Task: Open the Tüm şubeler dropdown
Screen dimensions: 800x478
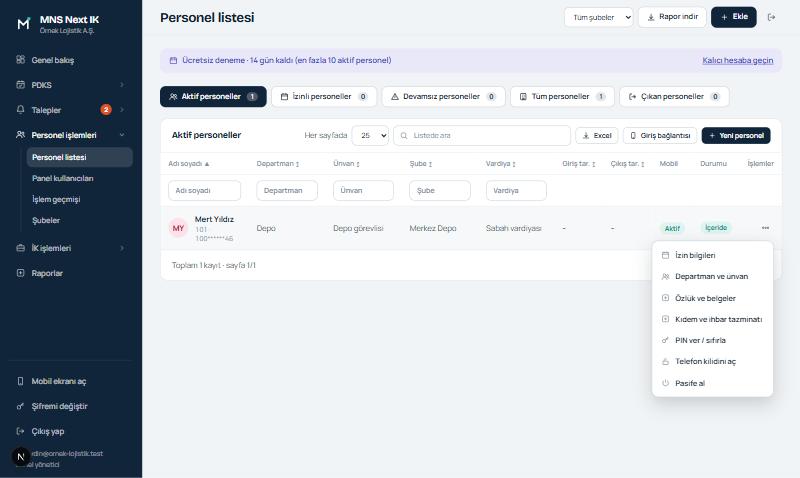Action: click(598, 17)
